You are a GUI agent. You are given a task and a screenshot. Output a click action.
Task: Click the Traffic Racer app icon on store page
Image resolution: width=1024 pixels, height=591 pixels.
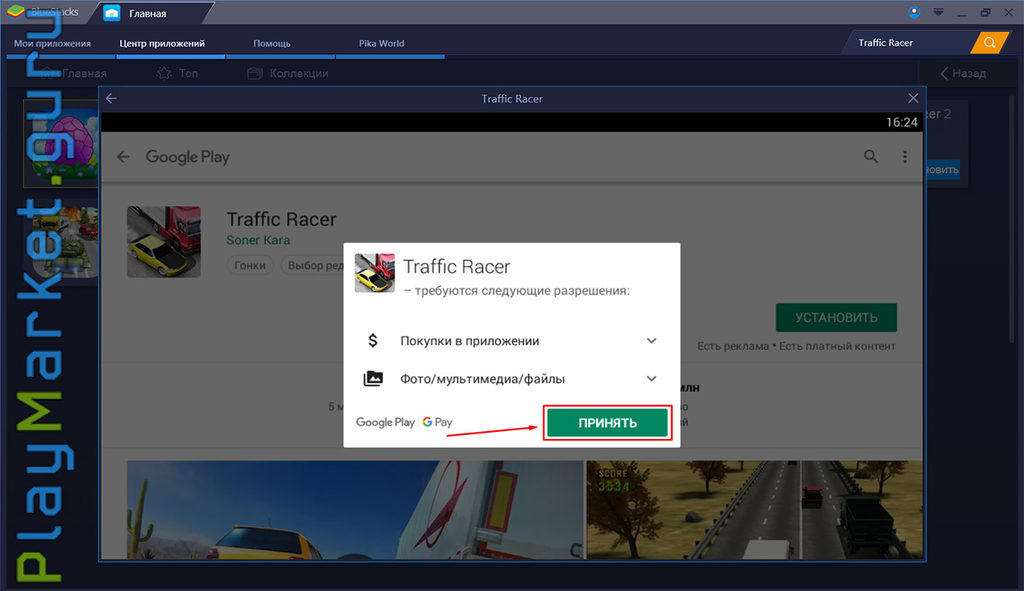[164, 242]
